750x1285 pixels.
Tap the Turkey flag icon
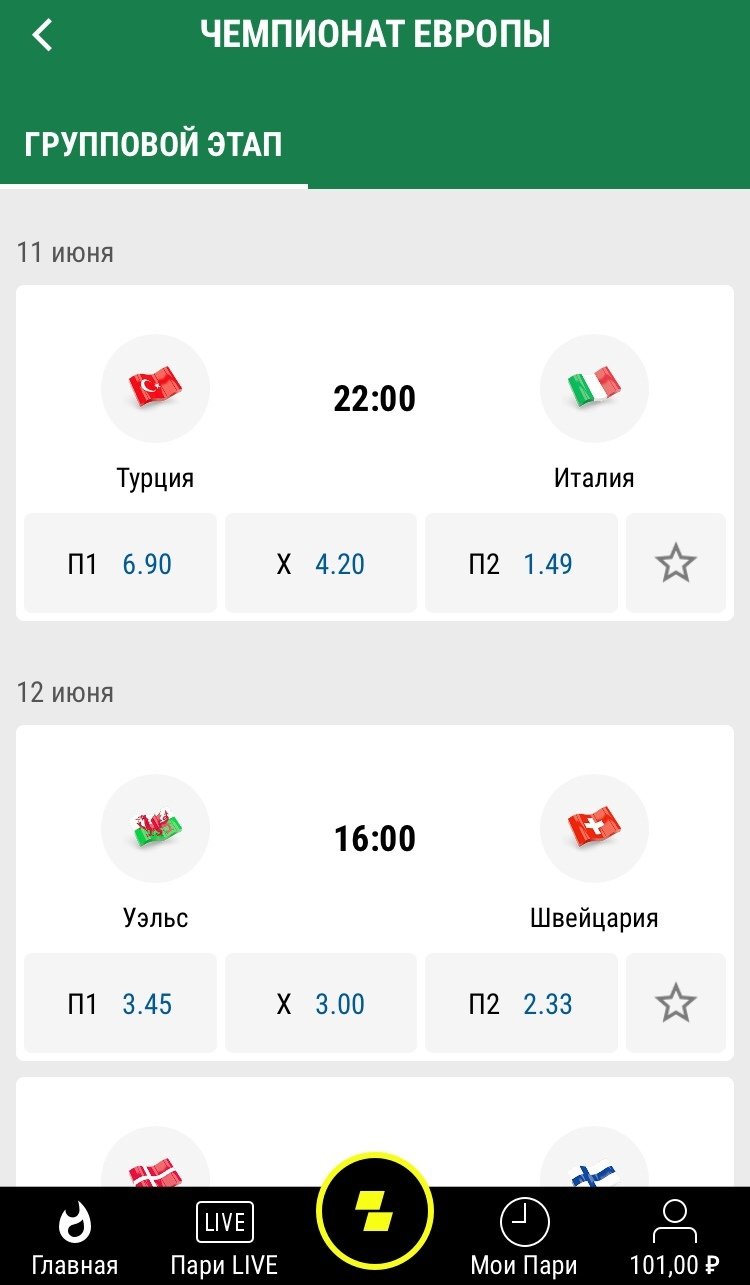pos(155,388)
